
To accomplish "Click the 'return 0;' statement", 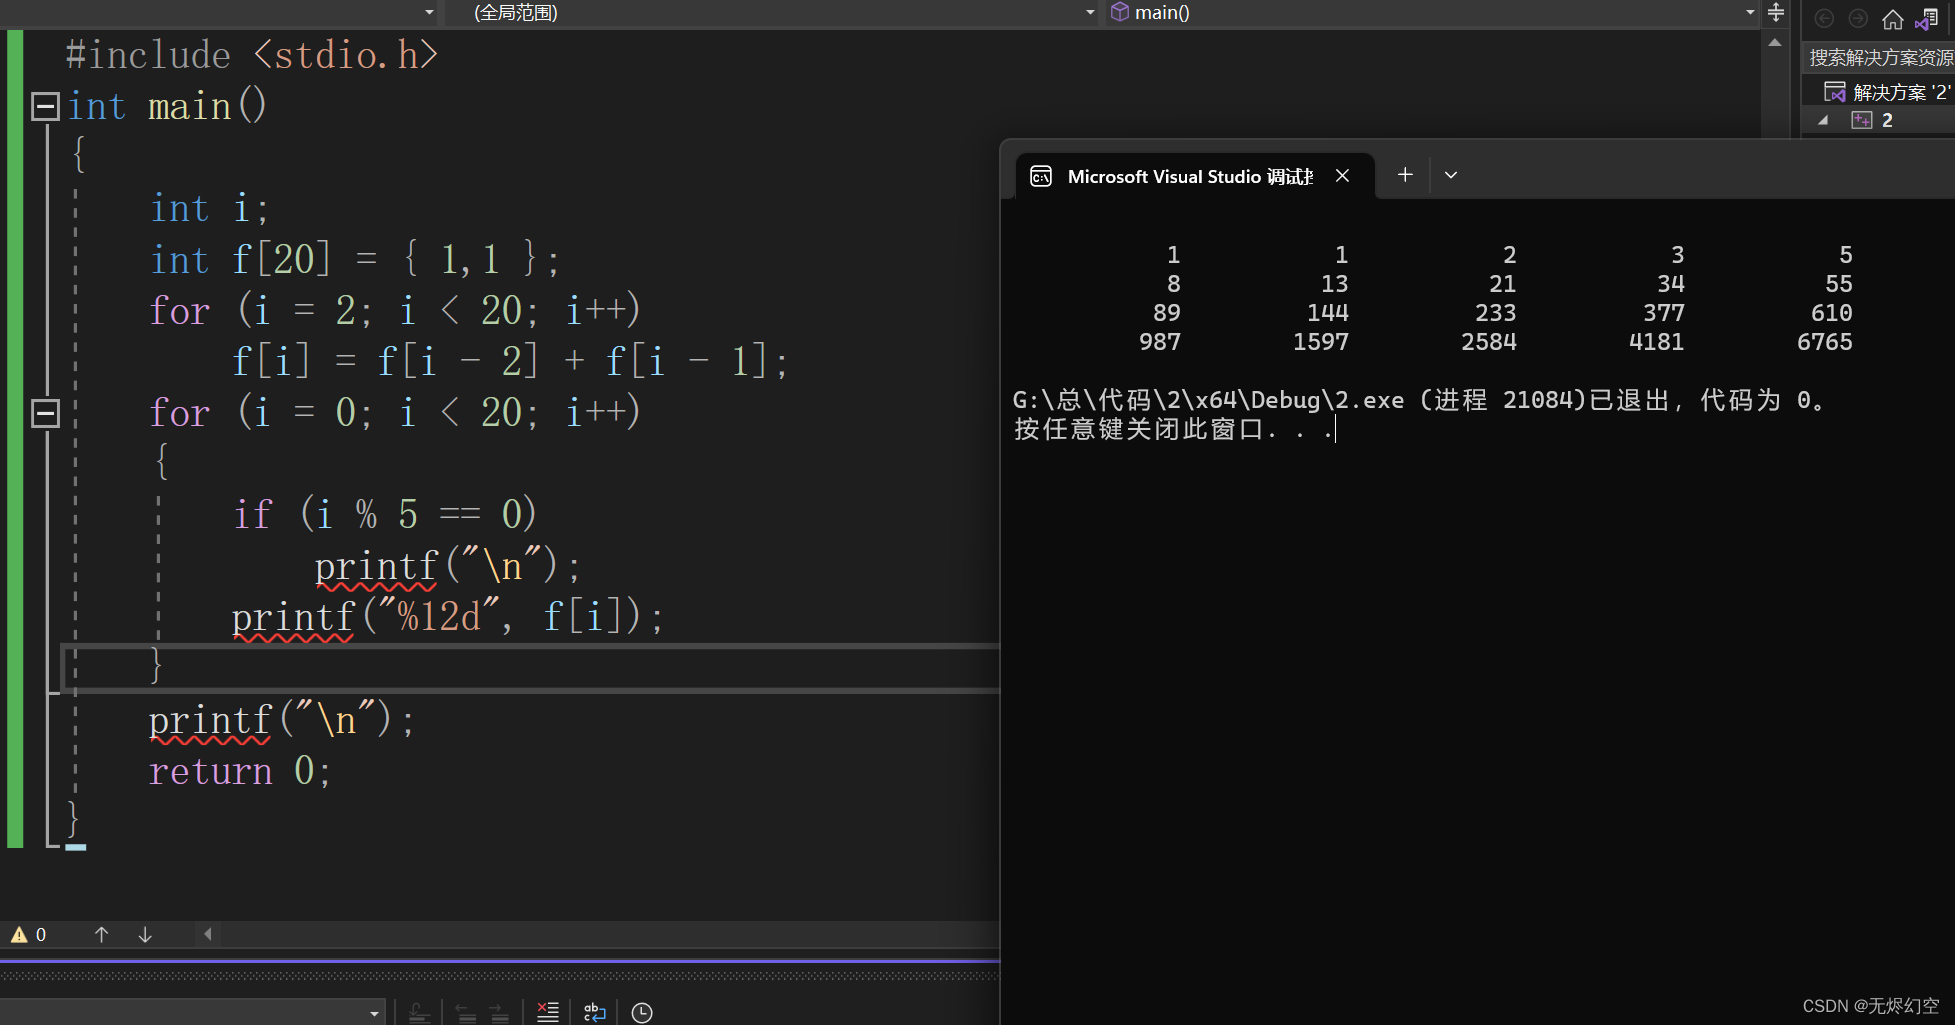I will point(240,771).
